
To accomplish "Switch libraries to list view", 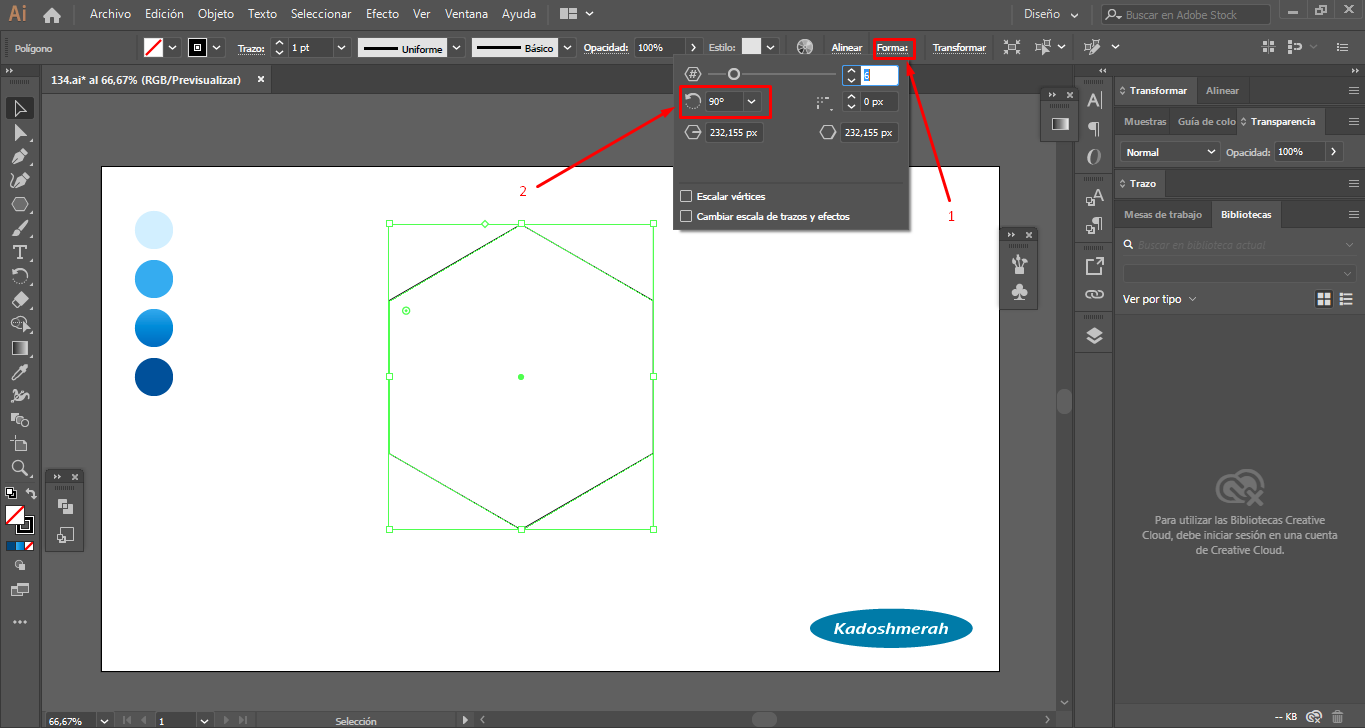I will 1346,299.
